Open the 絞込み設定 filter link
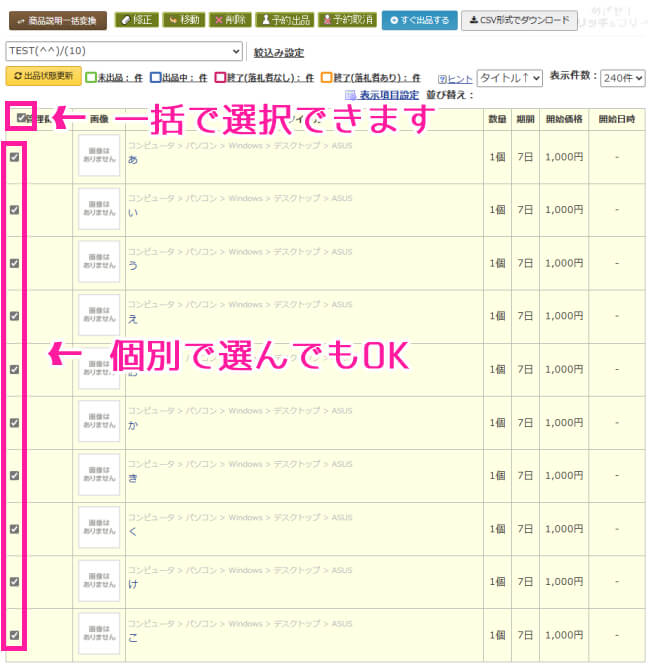 (x=278, y=53)
